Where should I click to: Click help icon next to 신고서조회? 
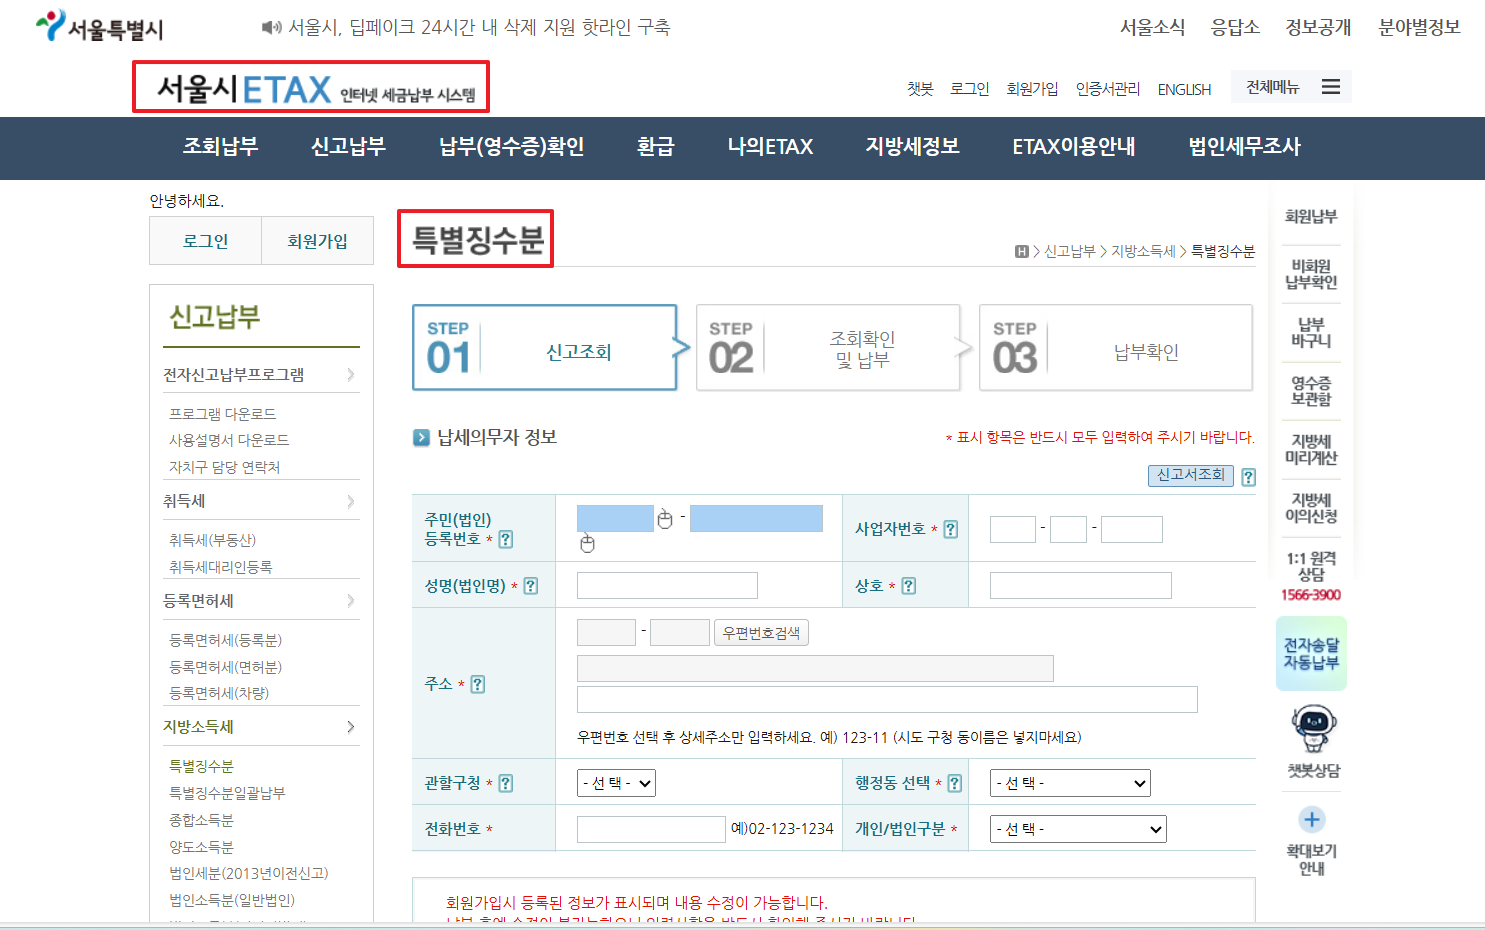point(1248,477)
